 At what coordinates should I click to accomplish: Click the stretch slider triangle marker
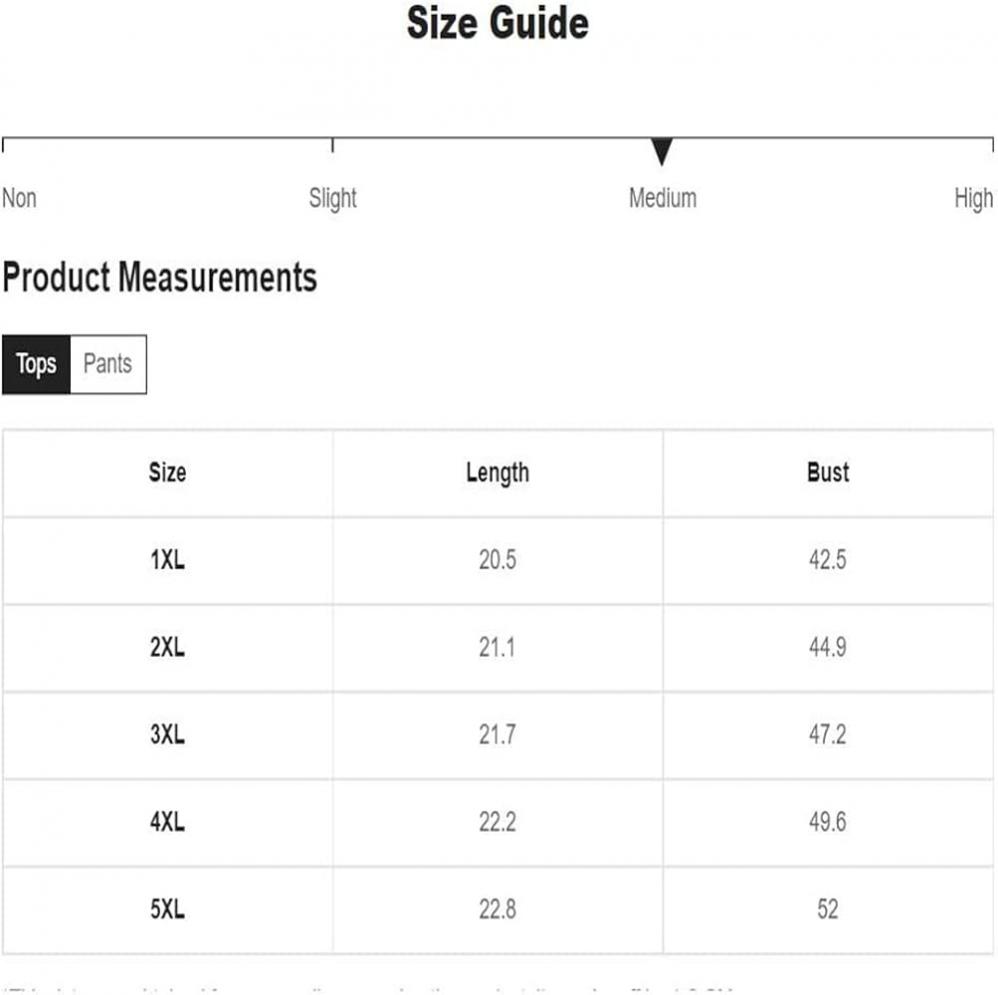coord(662,152)
